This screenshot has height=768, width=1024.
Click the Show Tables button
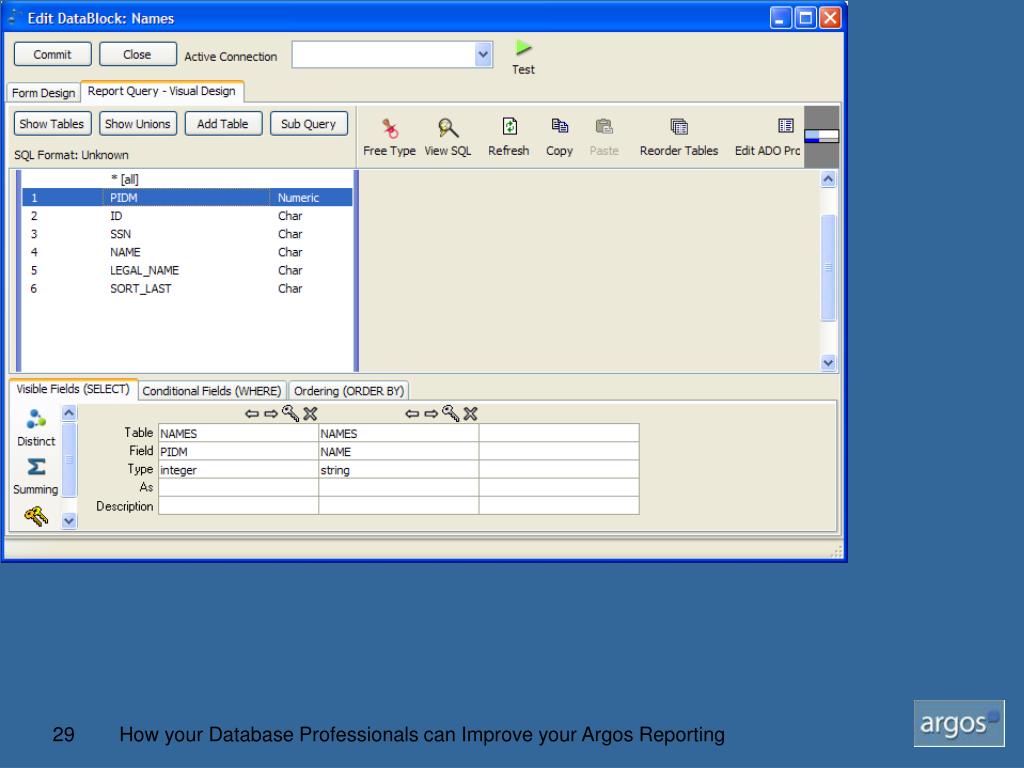[52, 123]
